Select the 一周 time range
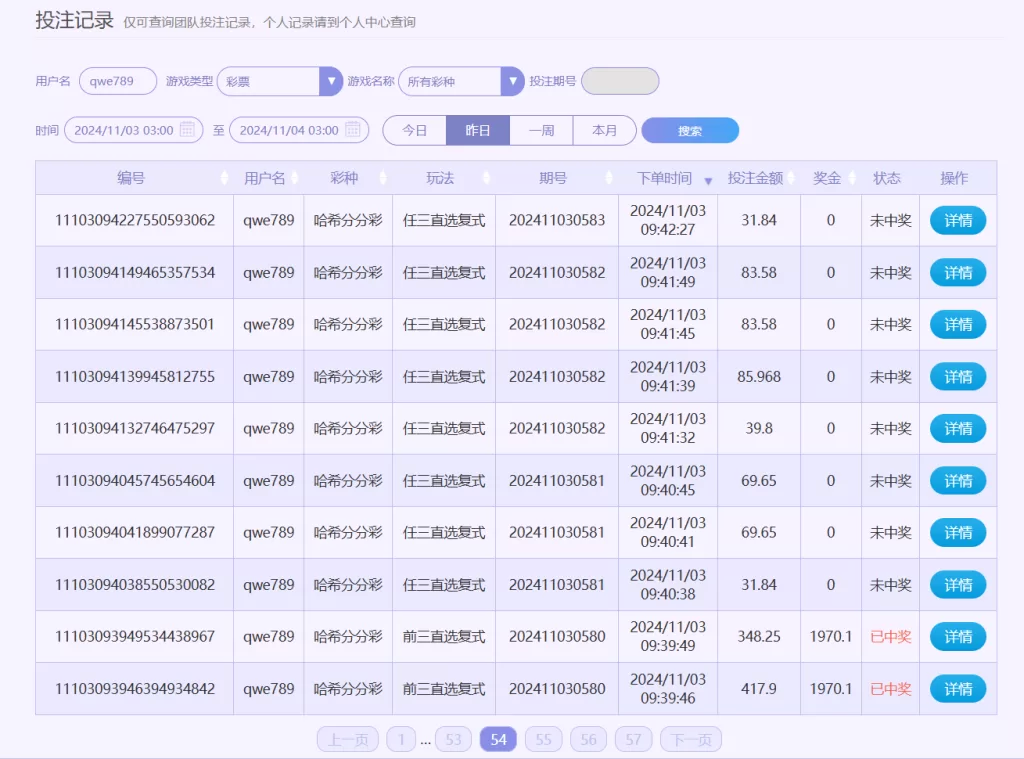The width and height of the screenshot is (1024, 759). (541, 131)
